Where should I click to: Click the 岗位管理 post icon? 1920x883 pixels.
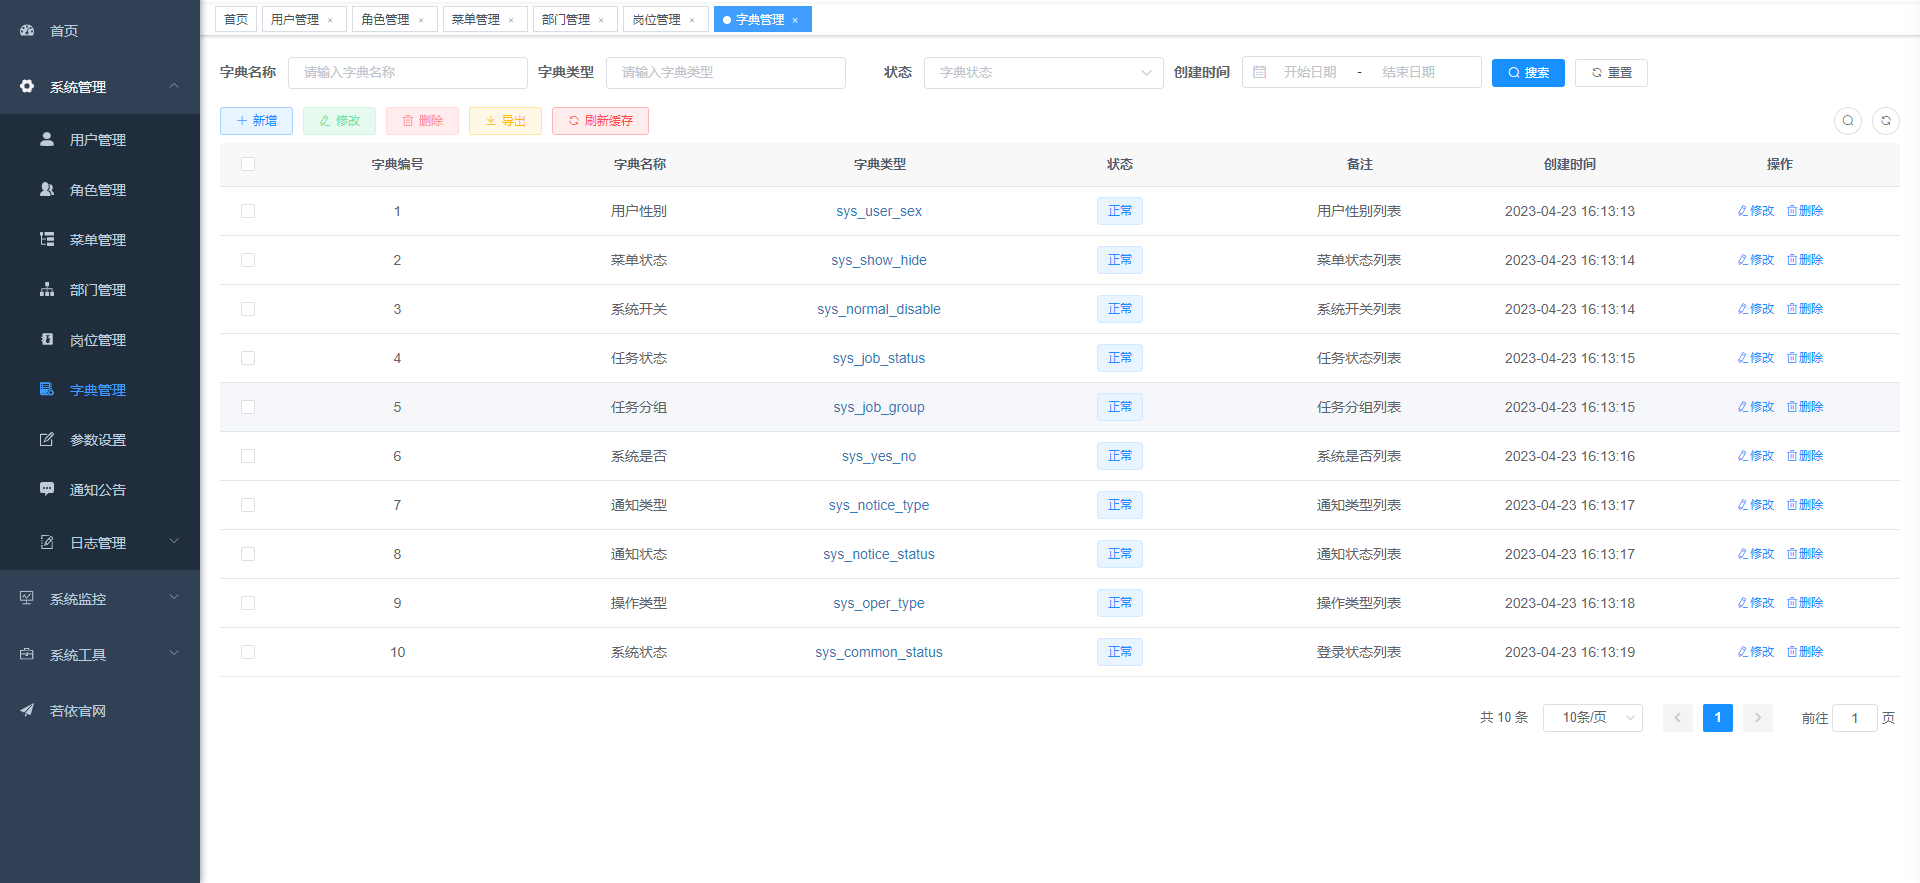pyautogui.click(x=47, y=339)
